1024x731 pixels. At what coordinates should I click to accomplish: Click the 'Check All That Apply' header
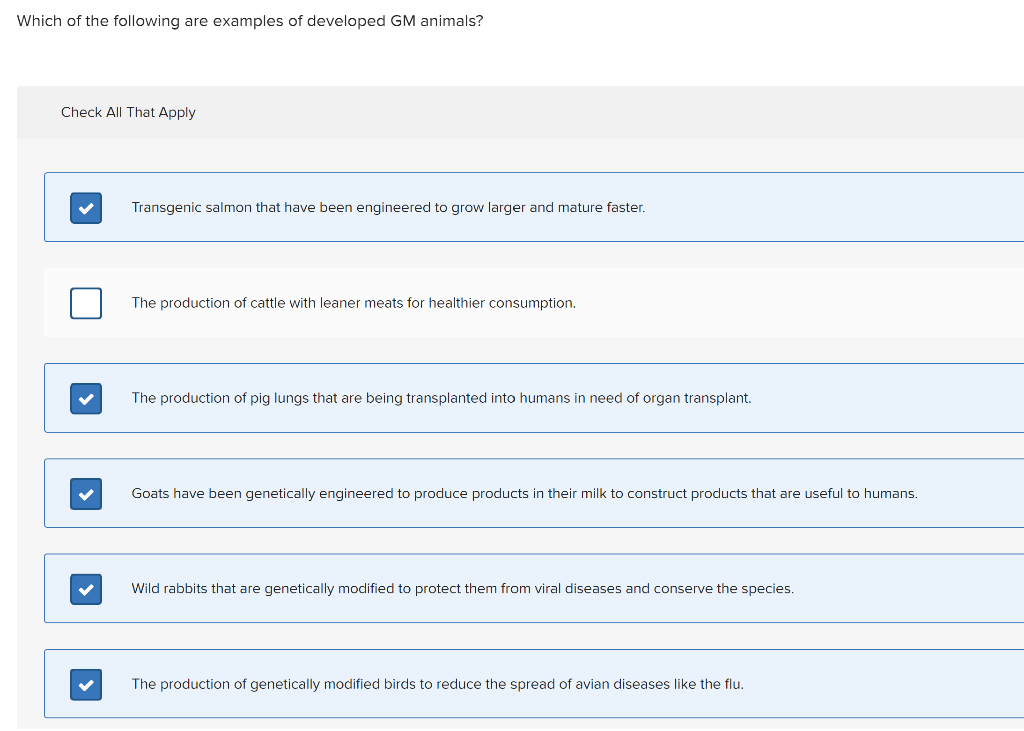coord(128,112)
